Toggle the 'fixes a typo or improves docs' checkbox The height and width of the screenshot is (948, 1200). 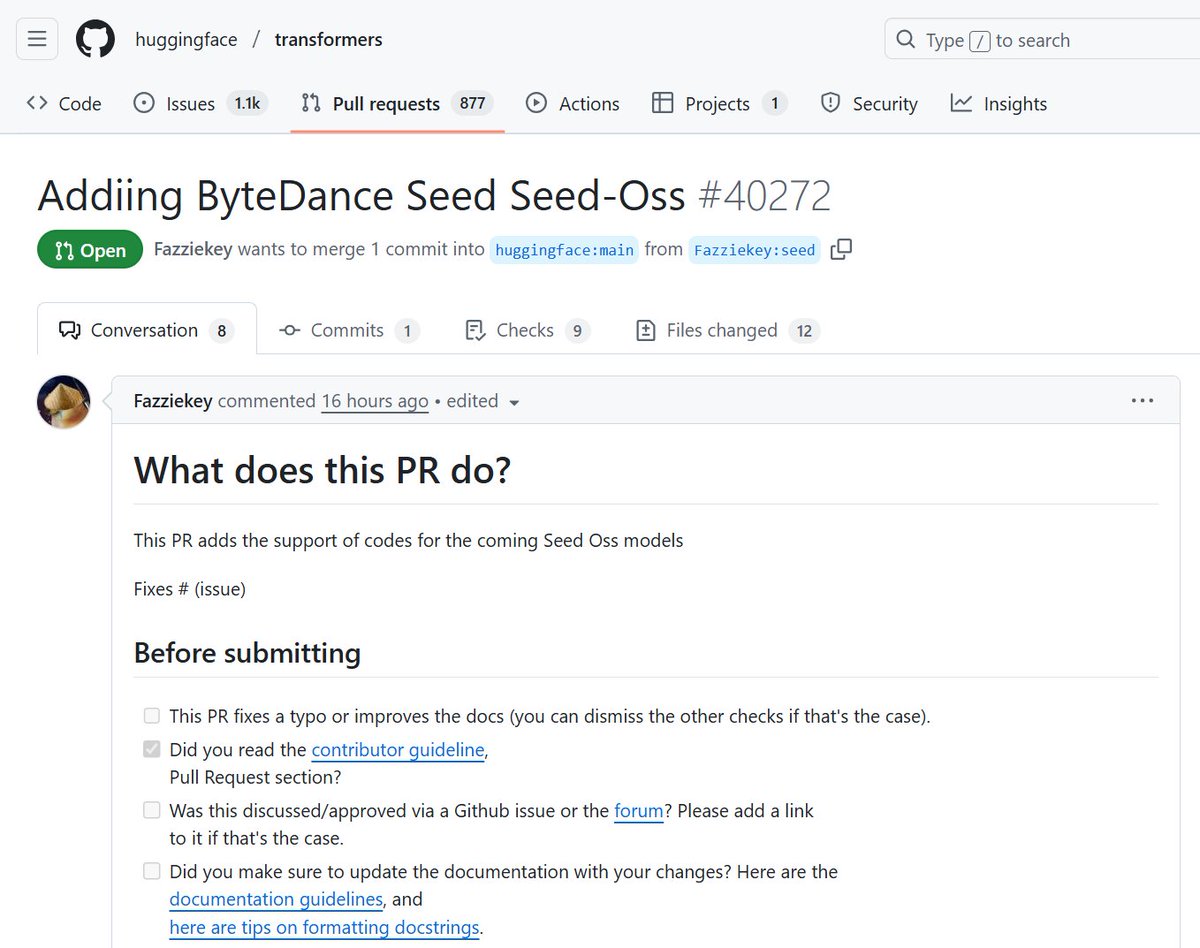[152, 716]
